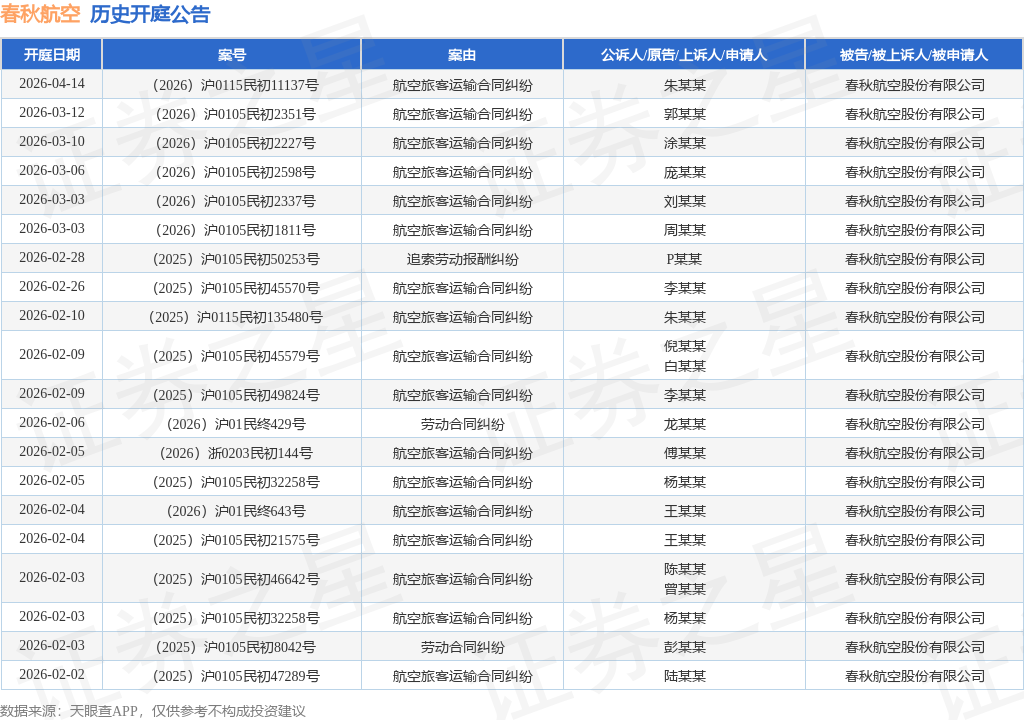This screenshot has width=1024, height=720.
Task: Click the date 2026-03-12
Action: click(52, 112)
